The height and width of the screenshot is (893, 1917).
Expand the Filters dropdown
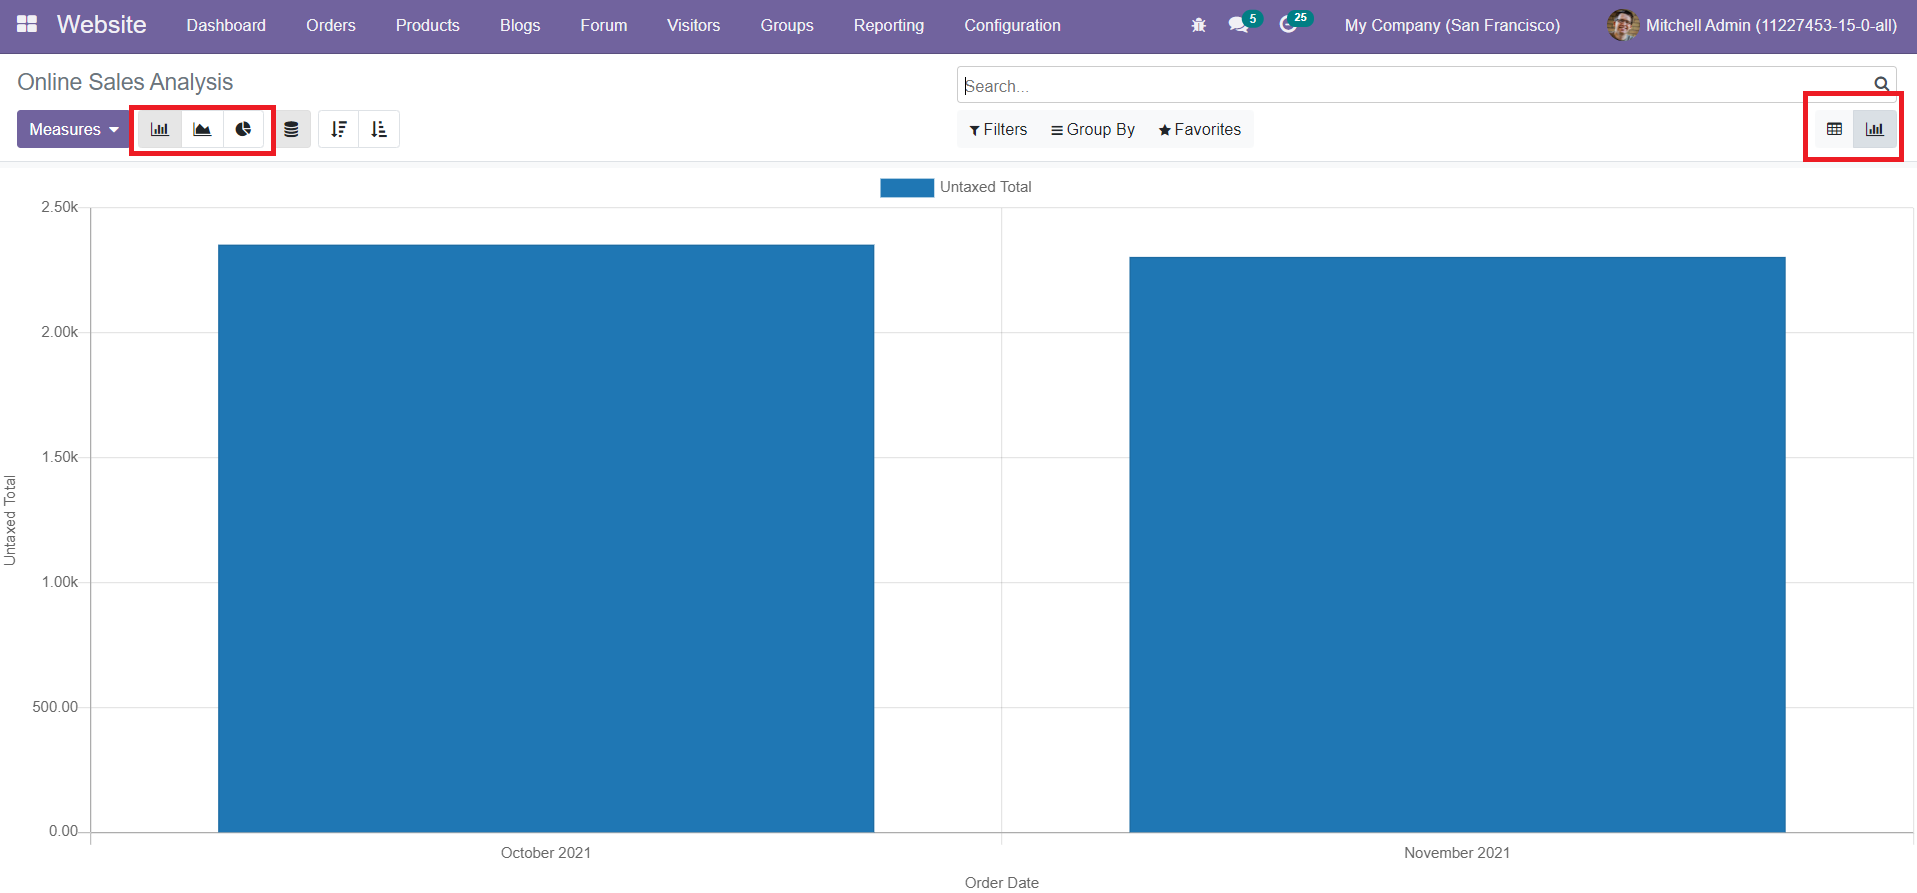[x=998, y=129]
